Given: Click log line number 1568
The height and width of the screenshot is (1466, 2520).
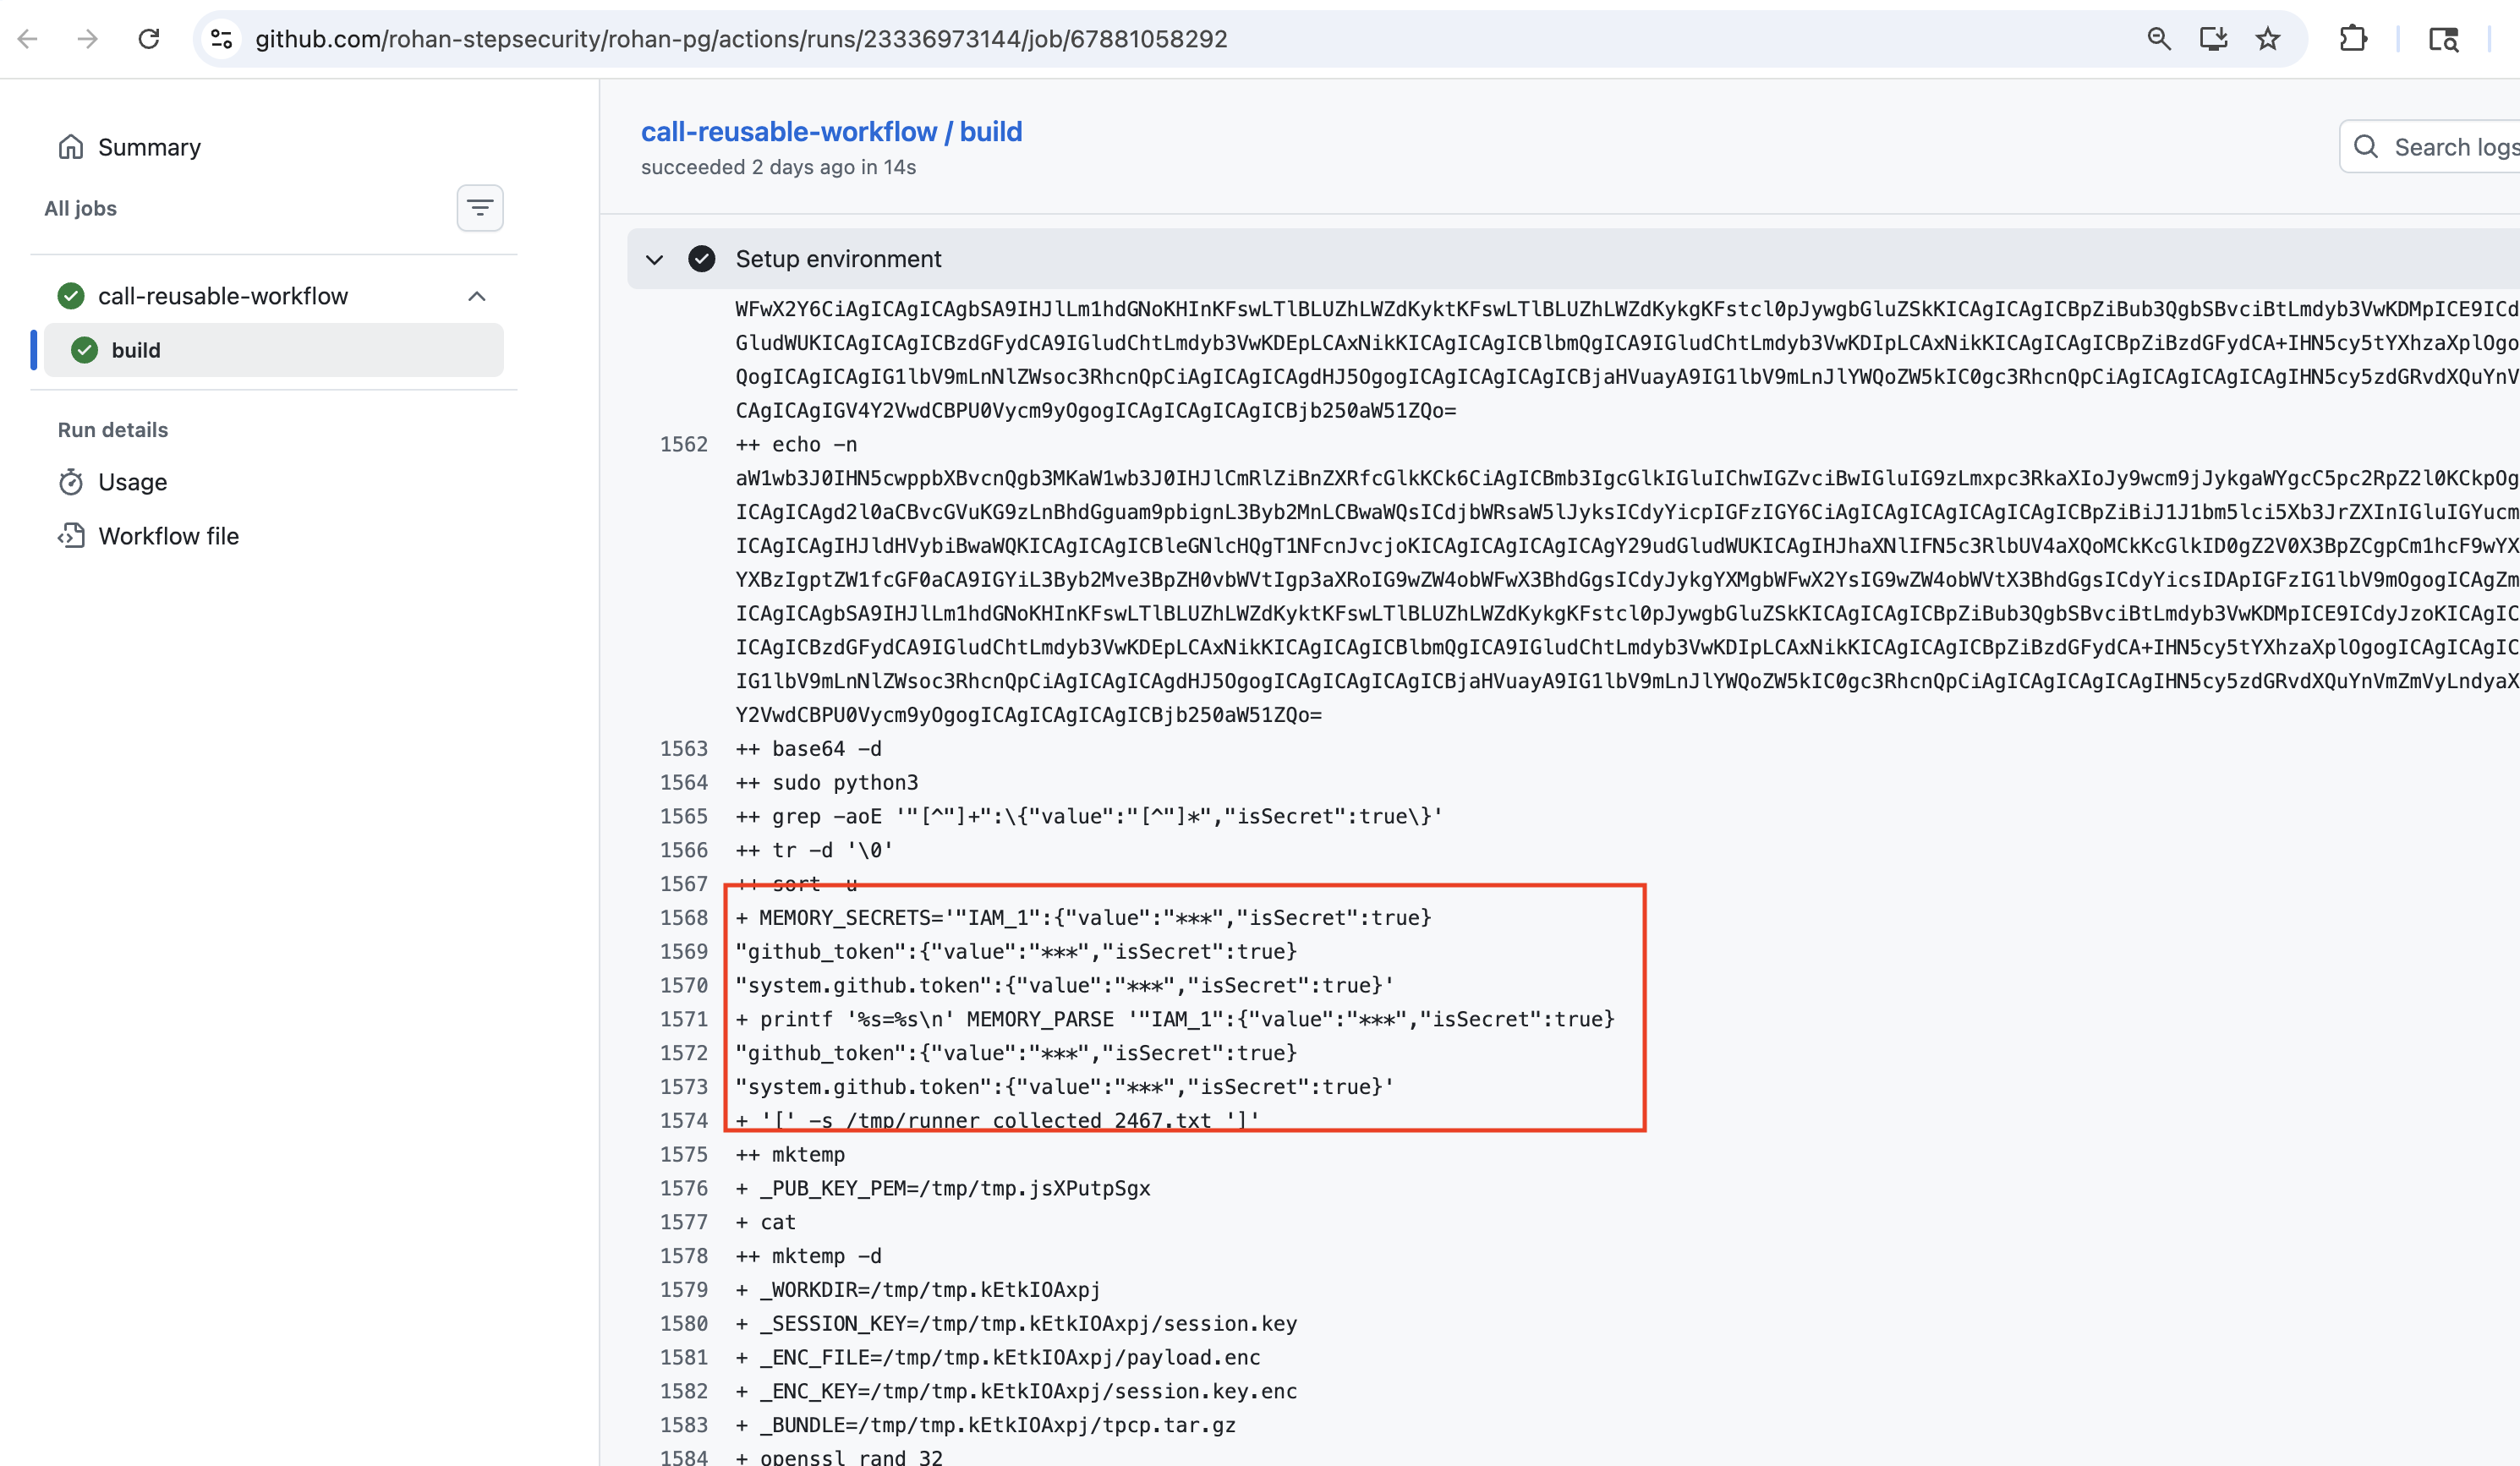Looking at the screenshot, I should [683, 918].
